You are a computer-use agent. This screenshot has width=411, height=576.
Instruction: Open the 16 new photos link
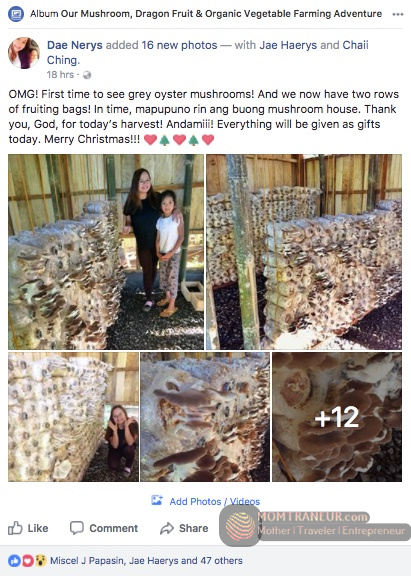point(179,45)
